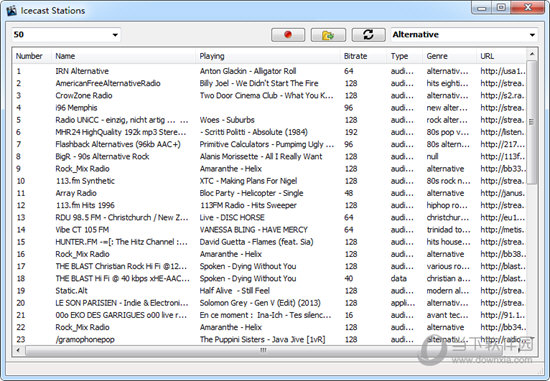
Task: Select the 113.fm Hits 1996 station
Action: tap(85, 206)
